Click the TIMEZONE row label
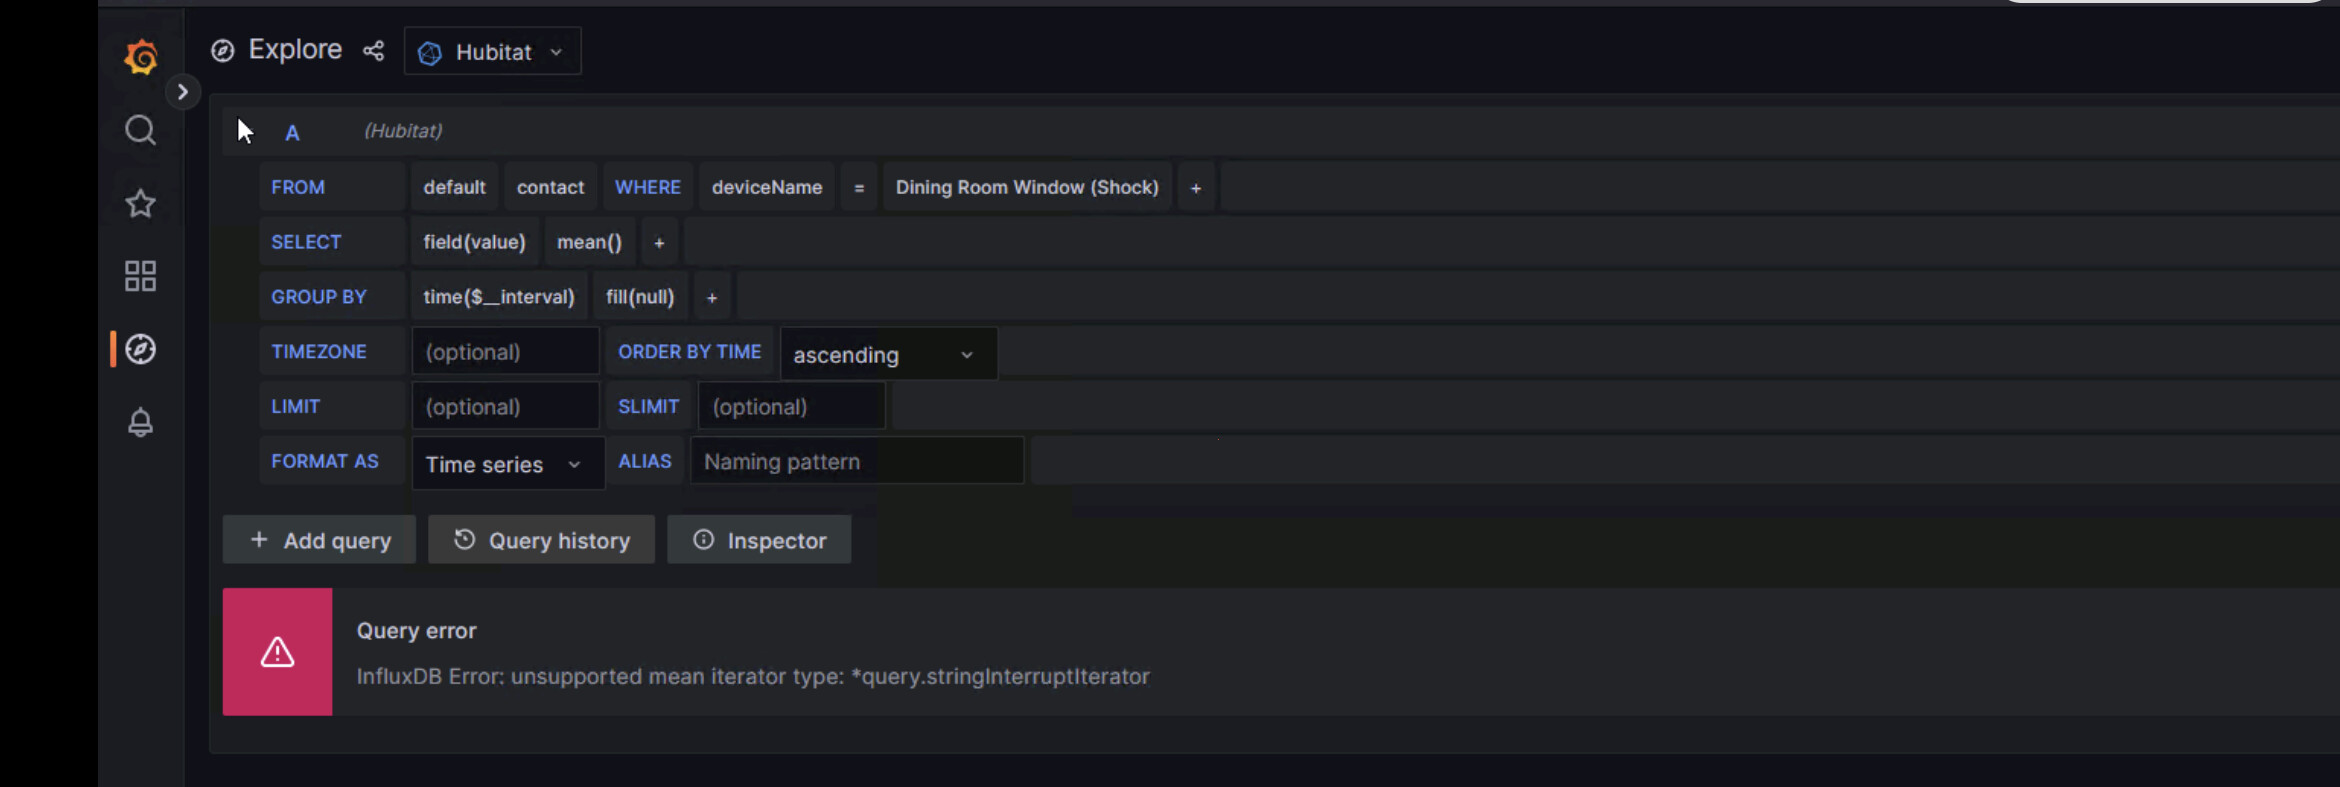 [x=319, y=352]
